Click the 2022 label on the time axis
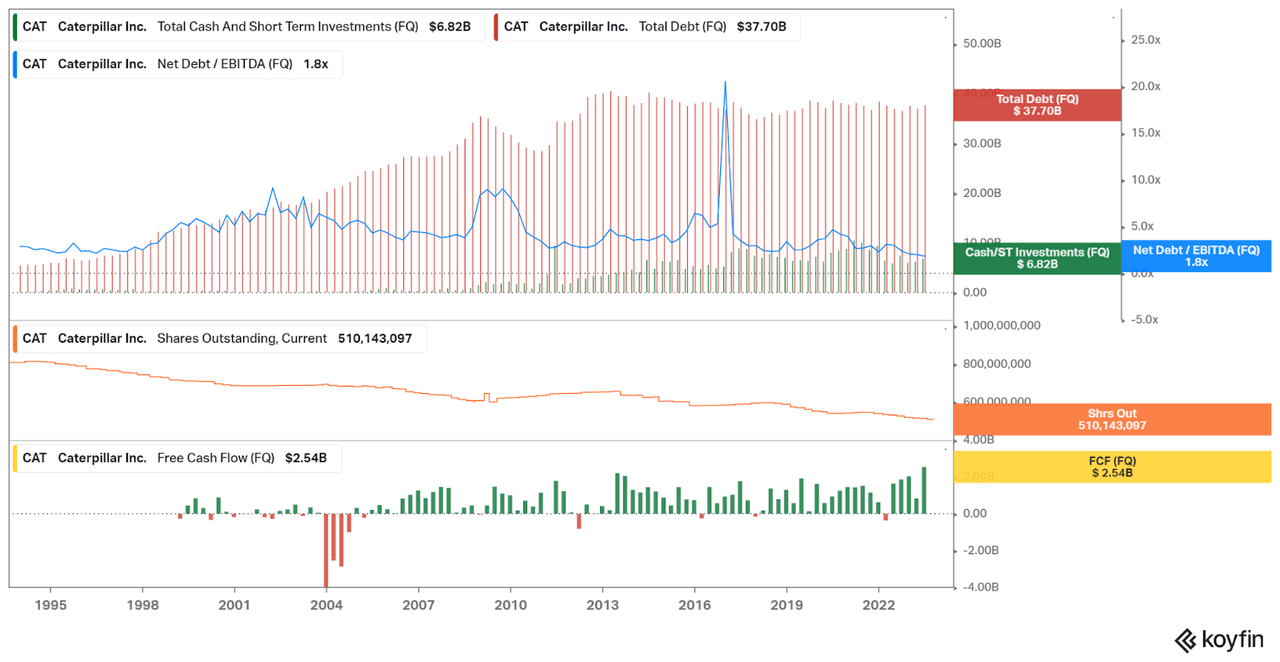Image resolution: width=1280 pixels, height=662 pixels. coord(878,605)
